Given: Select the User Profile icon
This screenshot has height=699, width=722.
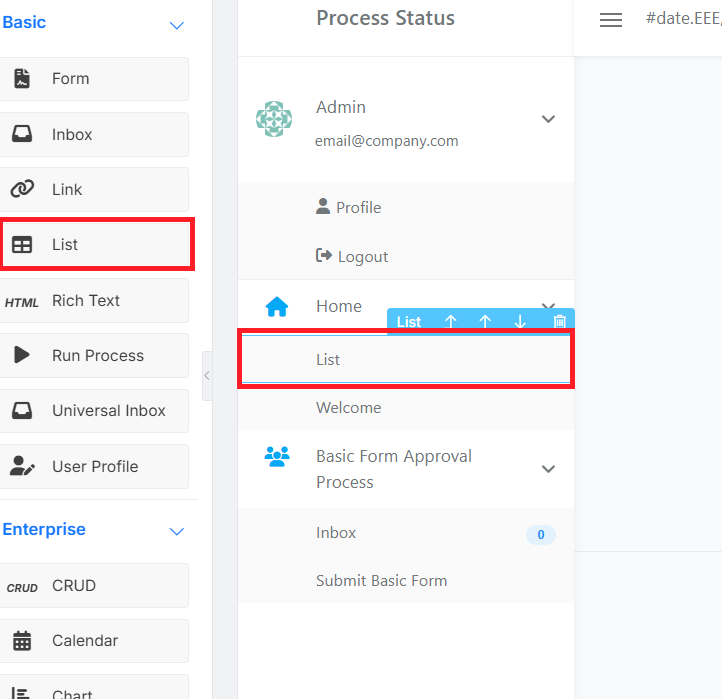Looking at the screenshot, I should coord(22,466).
